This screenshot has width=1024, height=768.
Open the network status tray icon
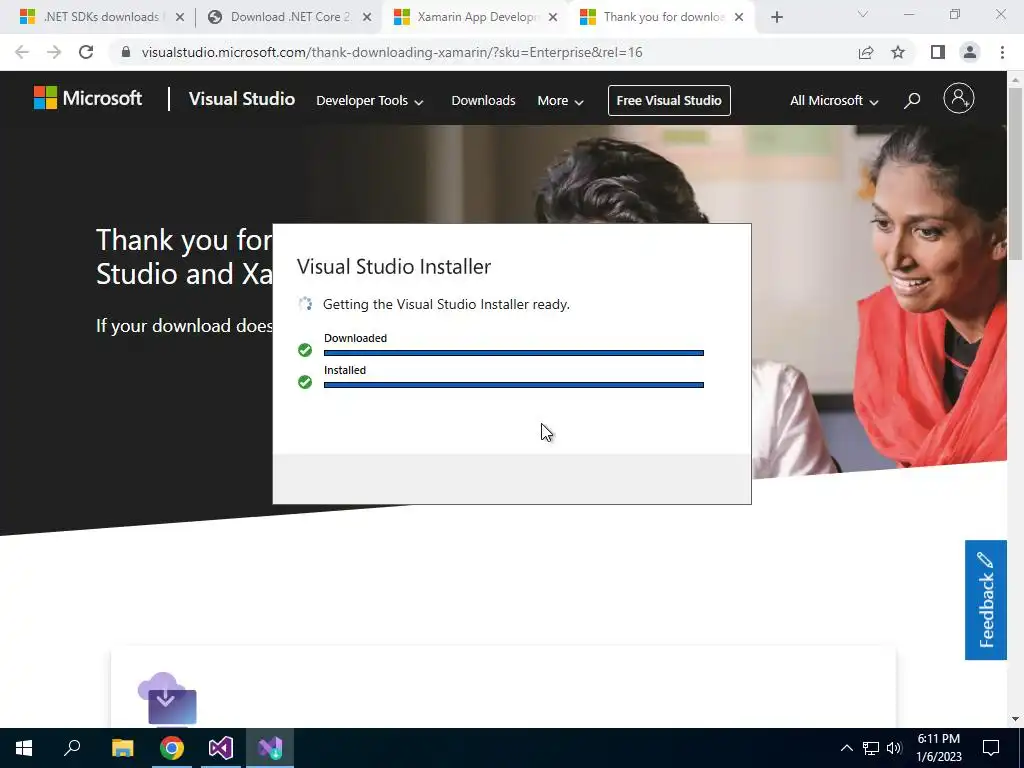coord(871,748)
